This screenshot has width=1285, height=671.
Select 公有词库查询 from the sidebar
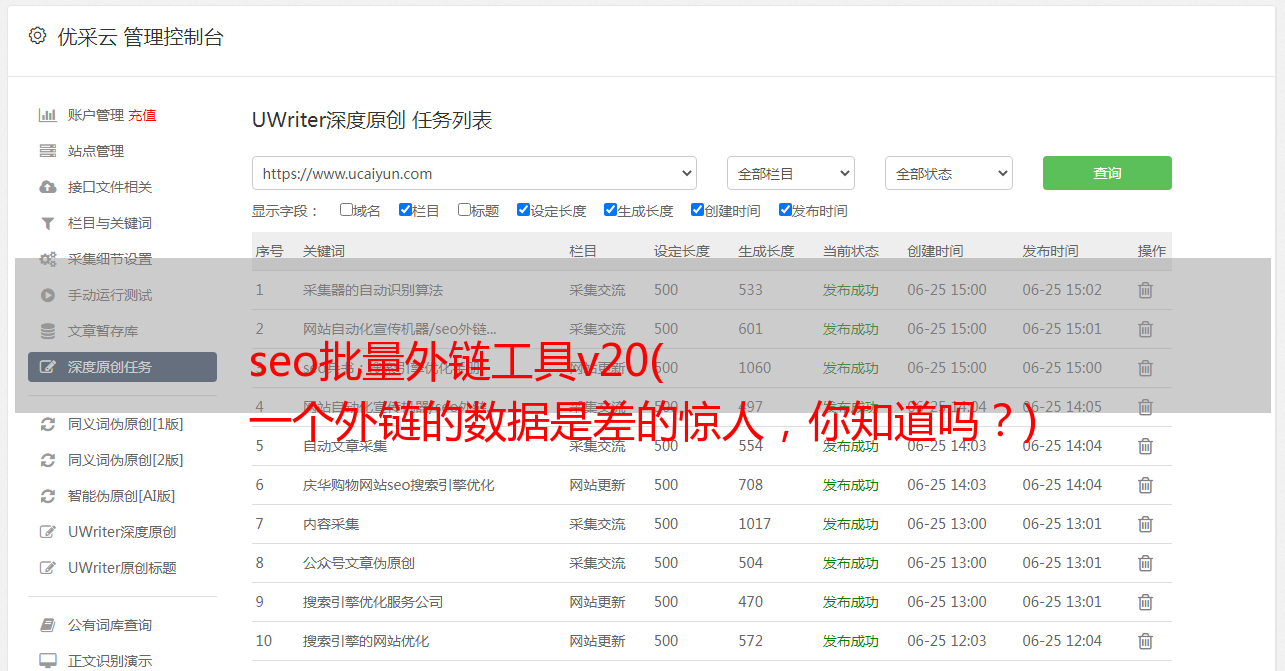110,625
